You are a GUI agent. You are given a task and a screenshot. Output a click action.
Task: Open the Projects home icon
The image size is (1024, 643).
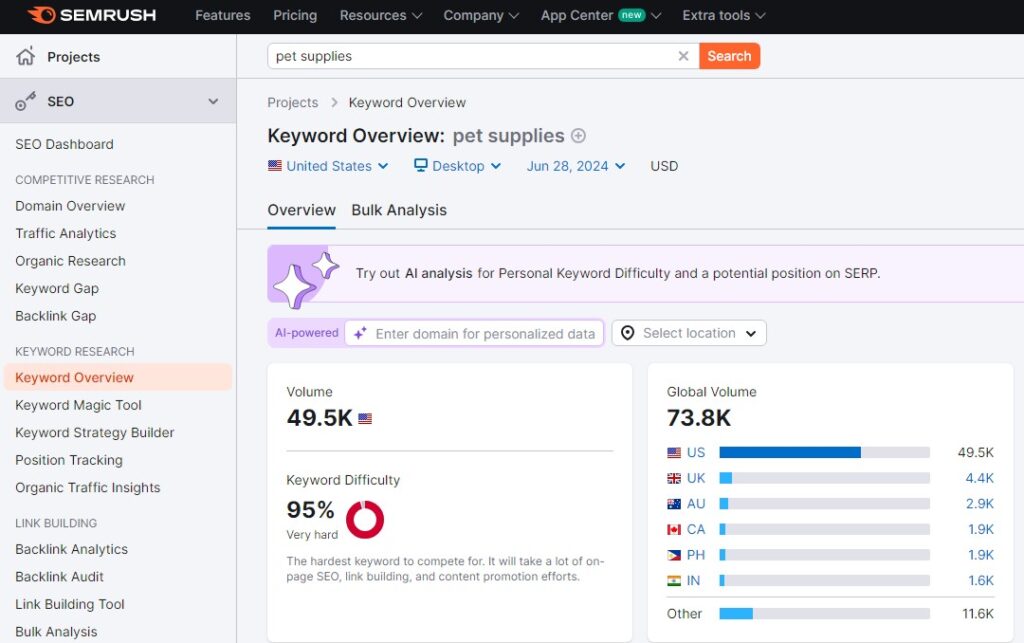pos(25,57)
